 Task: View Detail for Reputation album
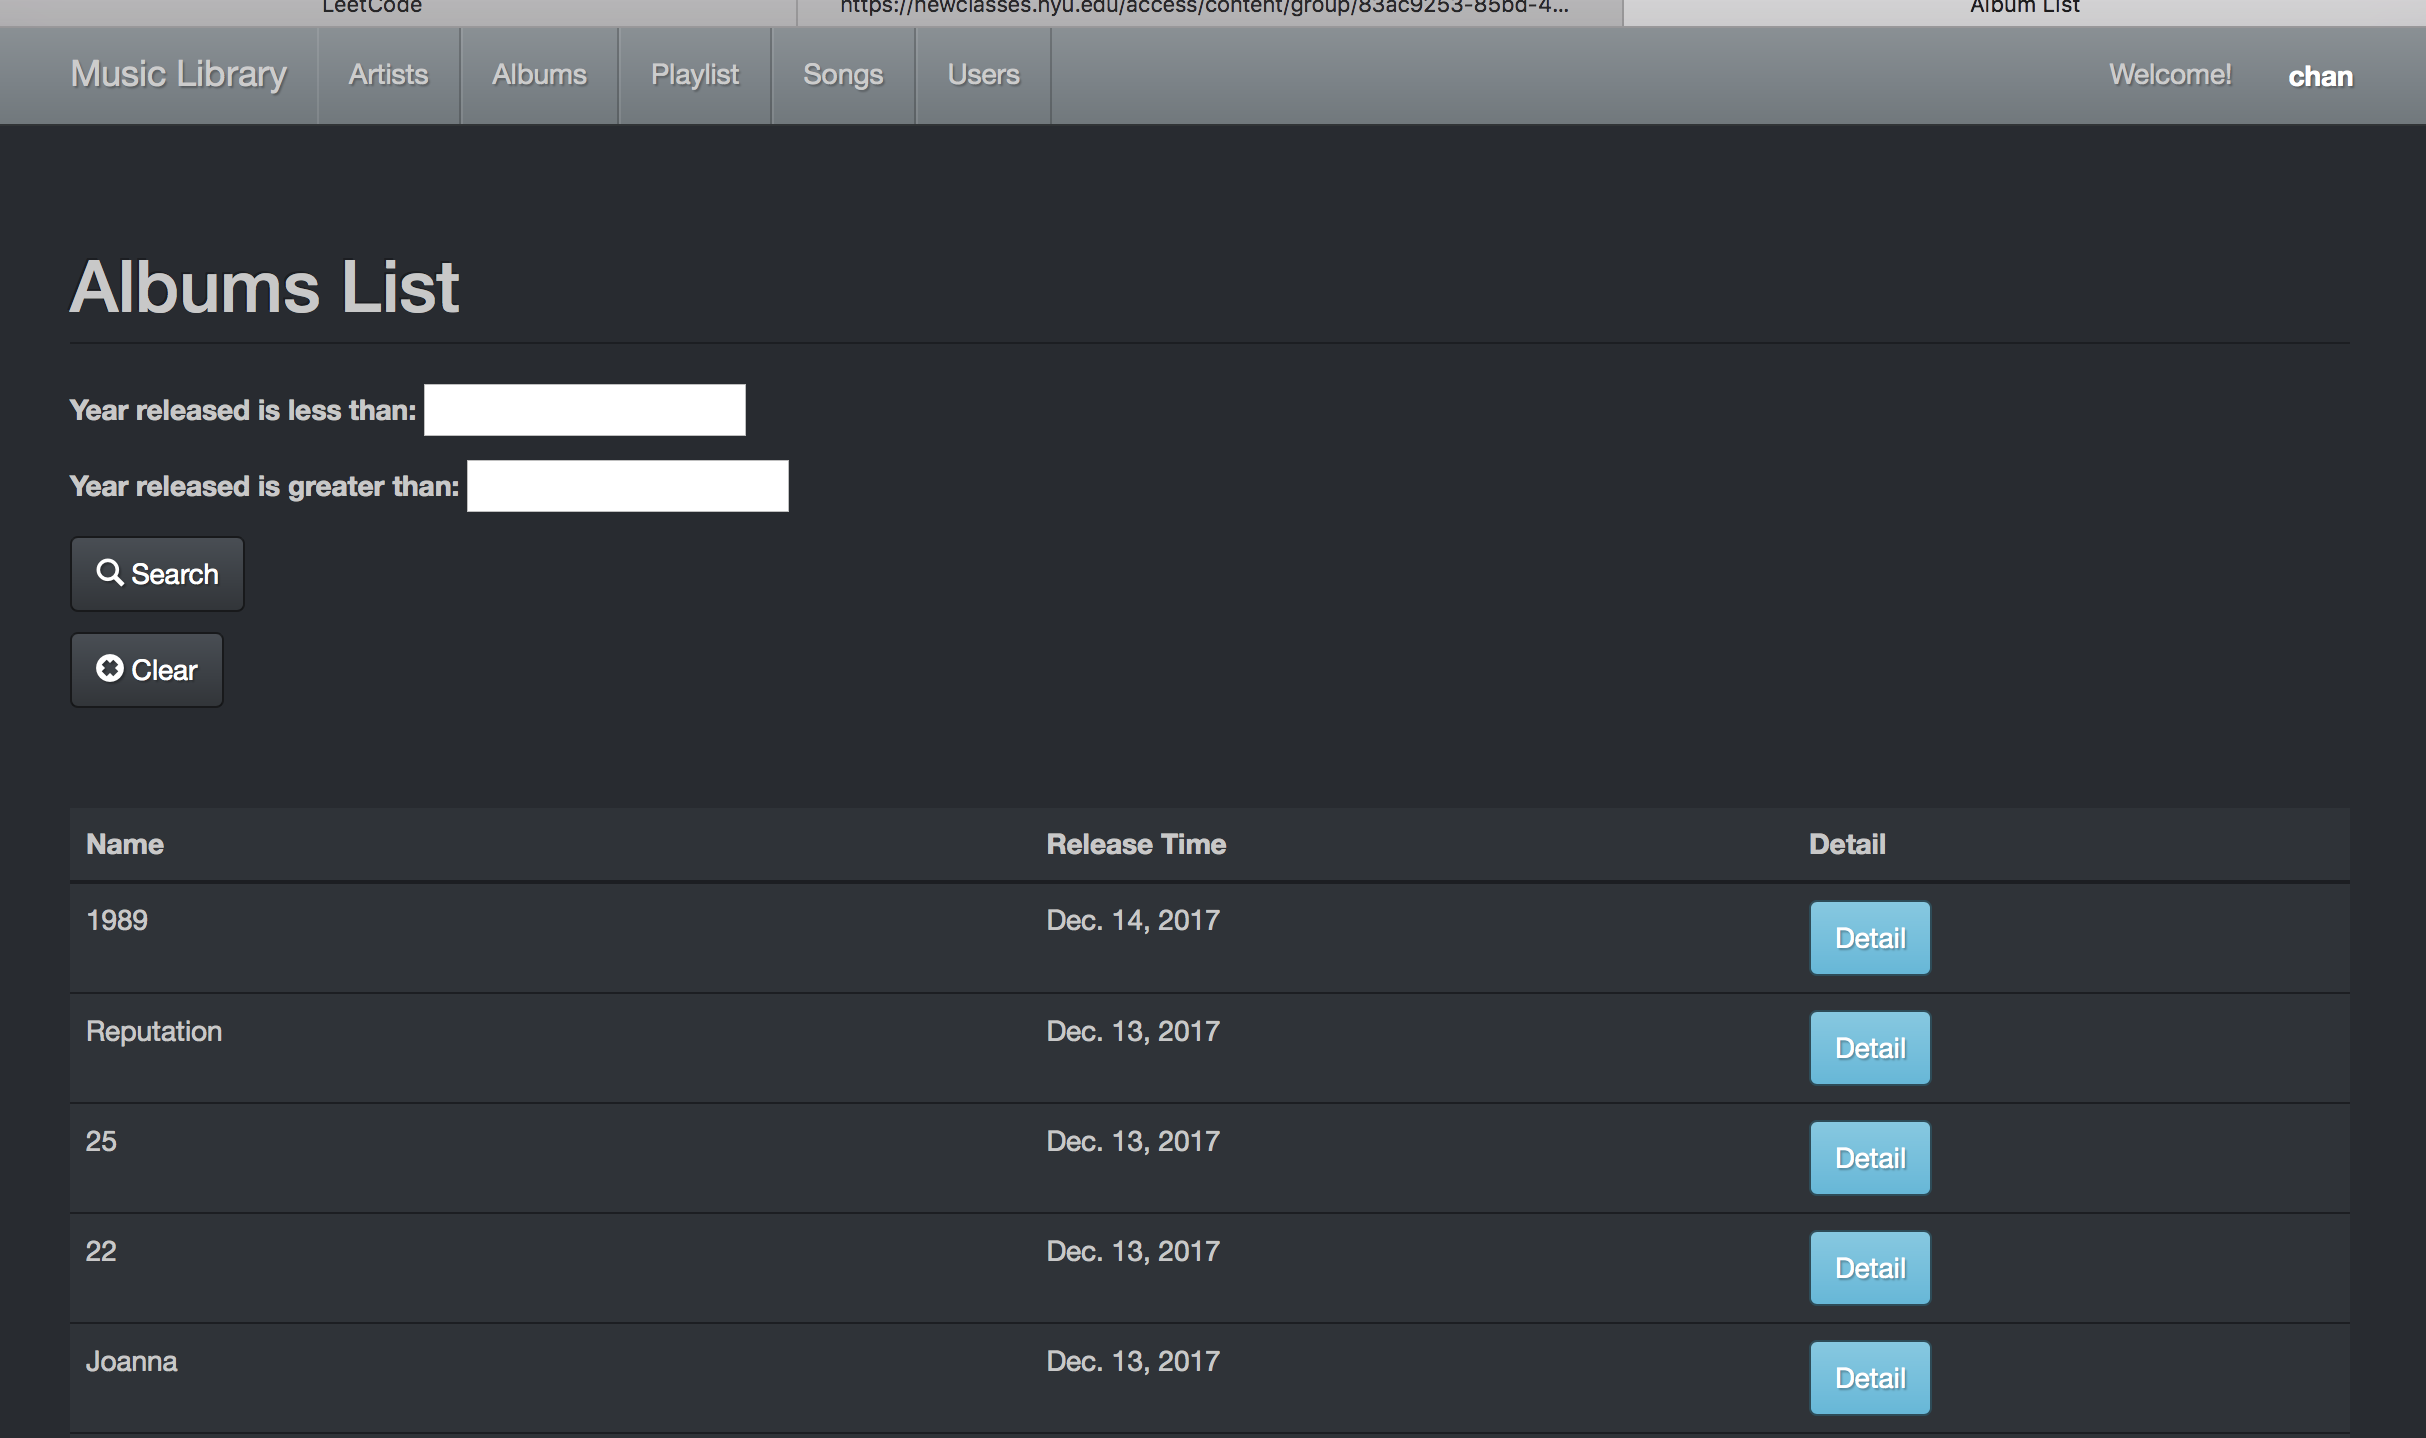[x=1869, y=1048]
